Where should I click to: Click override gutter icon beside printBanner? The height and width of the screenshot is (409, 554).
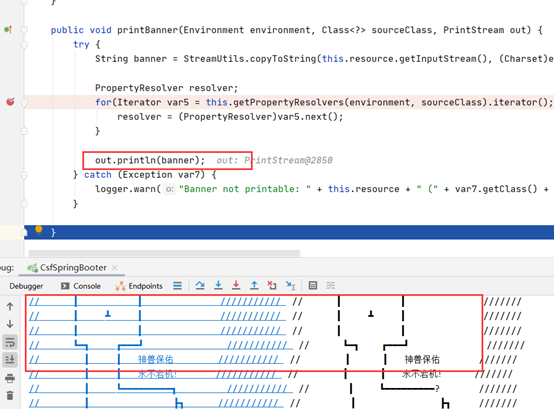coord(8,30)
